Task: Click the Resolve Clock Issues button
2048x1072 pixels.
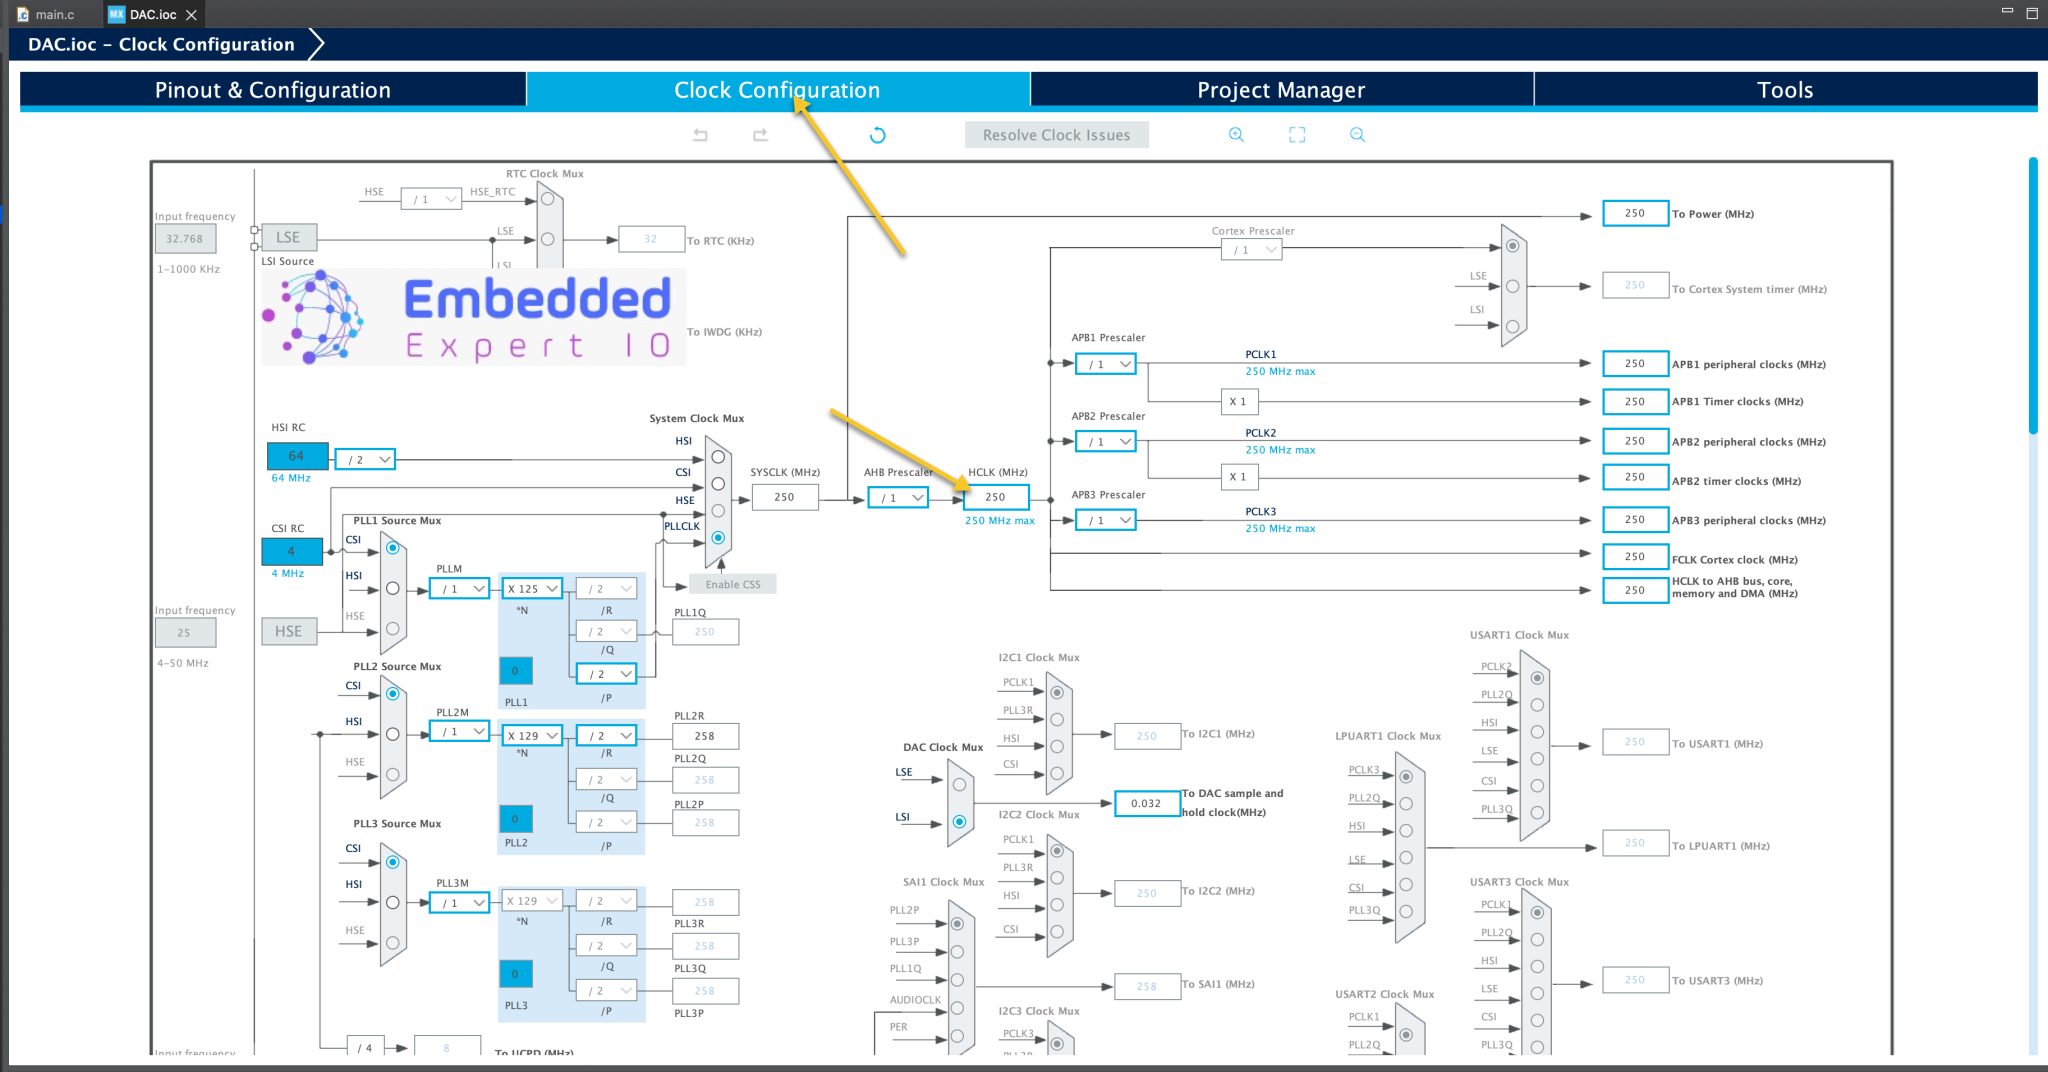Action: 1056,135
